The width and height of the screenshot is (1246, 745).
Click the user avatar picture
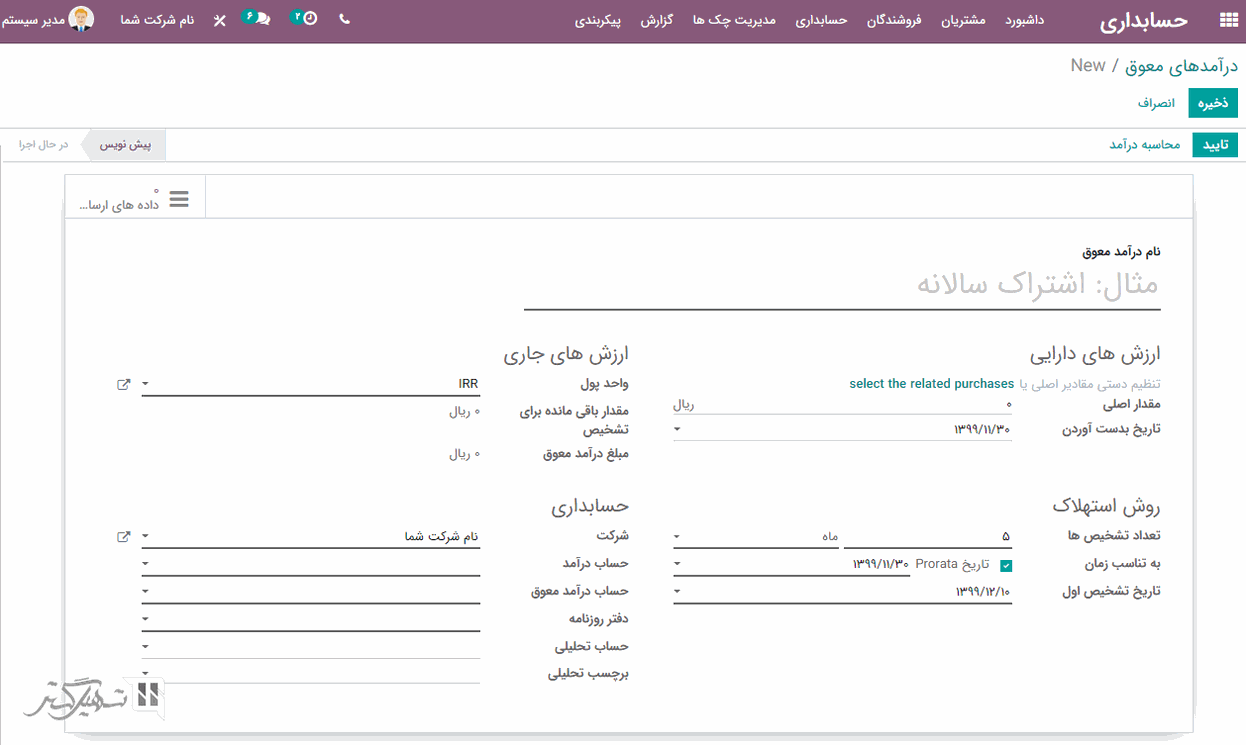[x=82, y=19]
